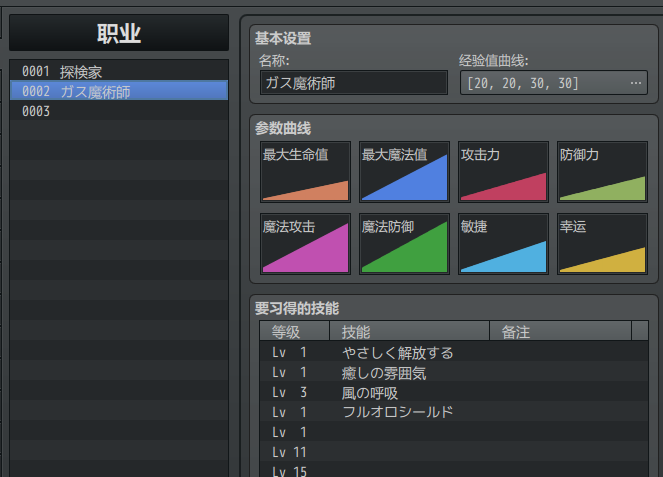The height and width of the screenshot is (477, 663).
Task: Open the 防御力 parameter curve
Action: [602, 172]
